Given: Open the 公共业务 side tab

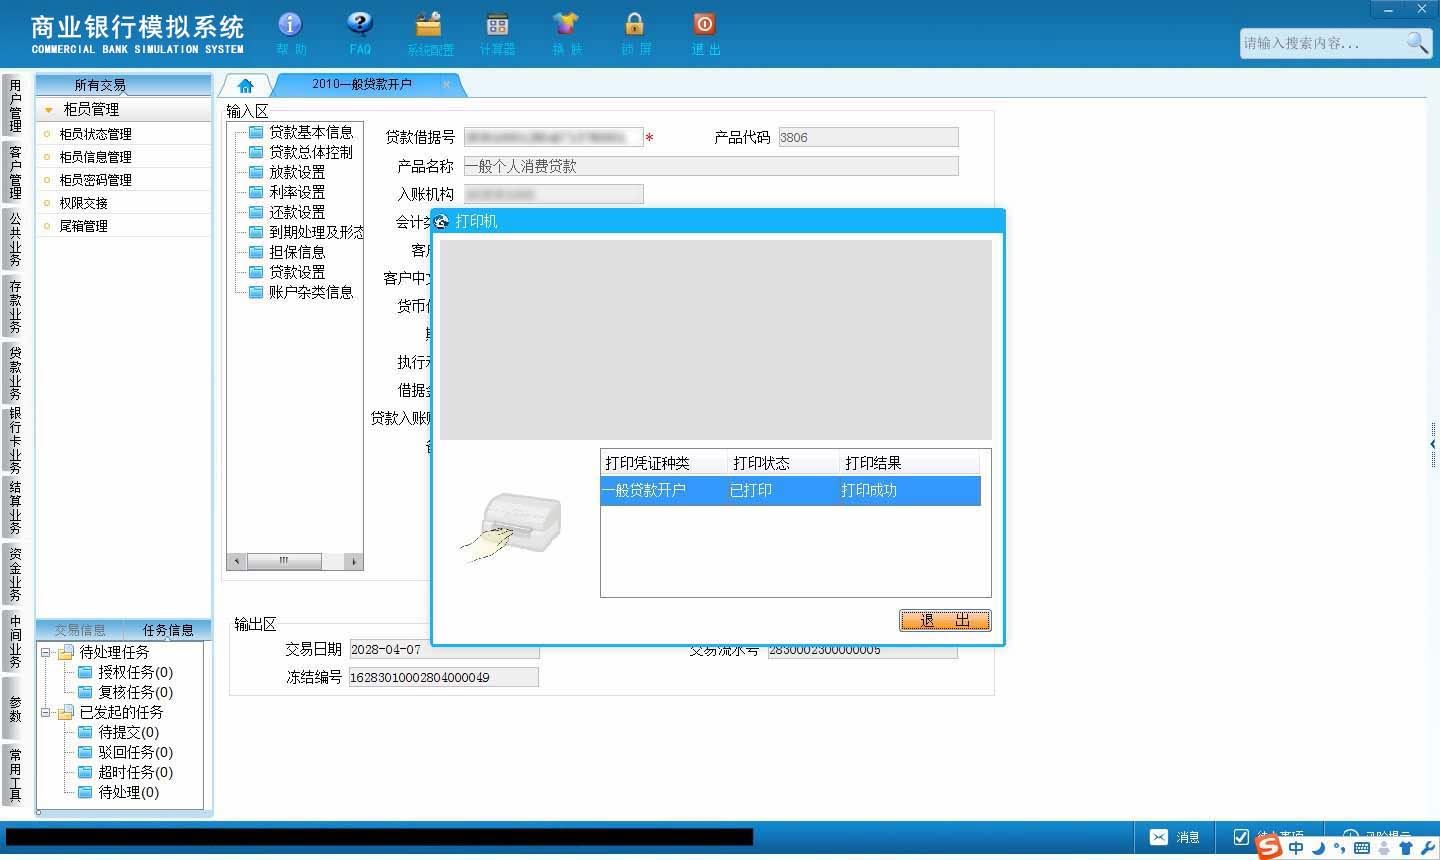Looking at the screenshot, I should pyautogui.click(x=15, y=238).
